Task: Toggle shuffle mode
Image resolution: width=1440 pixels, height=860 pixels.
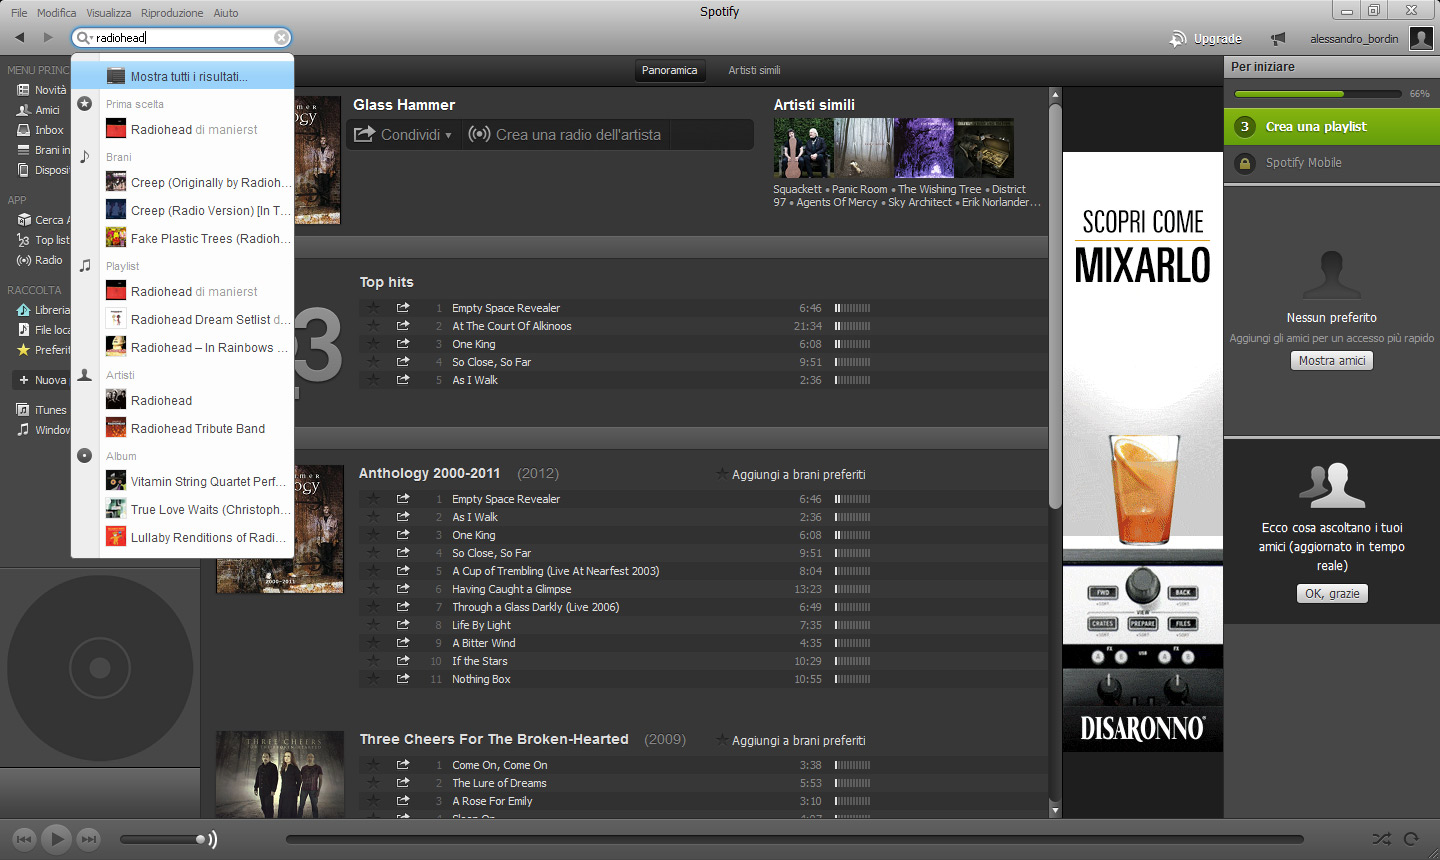Action: point(1381,839)
